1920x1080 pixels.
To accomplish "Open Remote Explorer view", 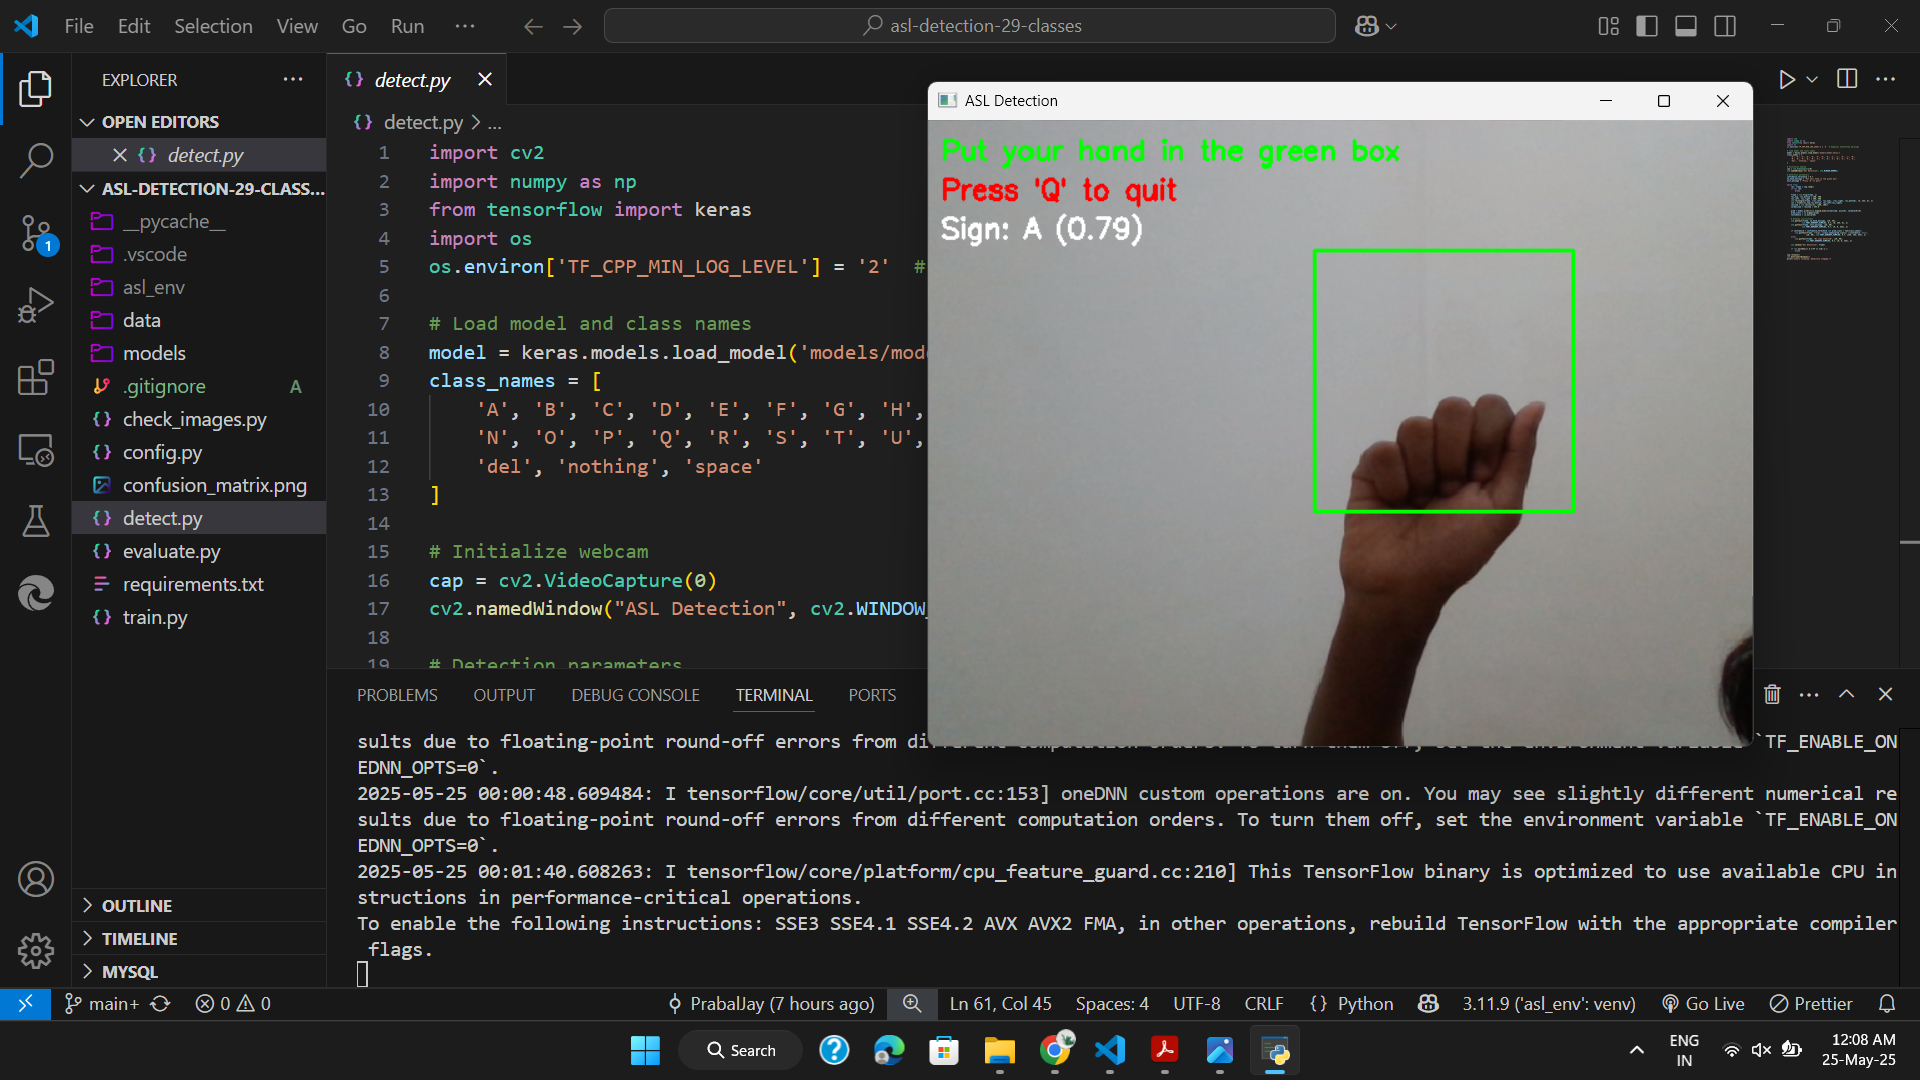I will click(36, 450).
